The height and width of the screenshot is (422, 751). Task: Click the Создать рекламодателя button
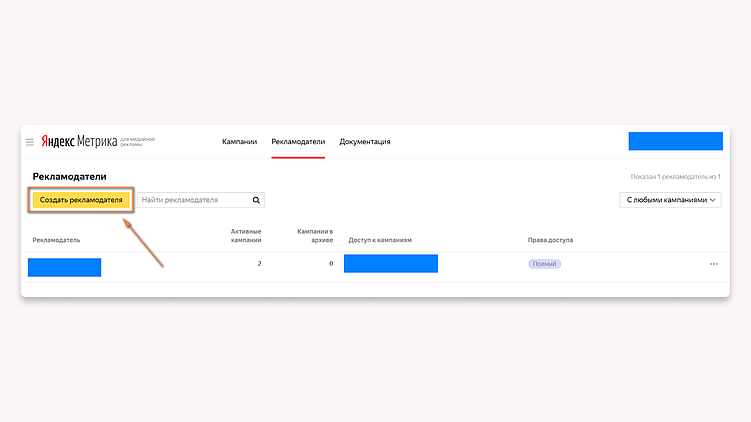81,200
